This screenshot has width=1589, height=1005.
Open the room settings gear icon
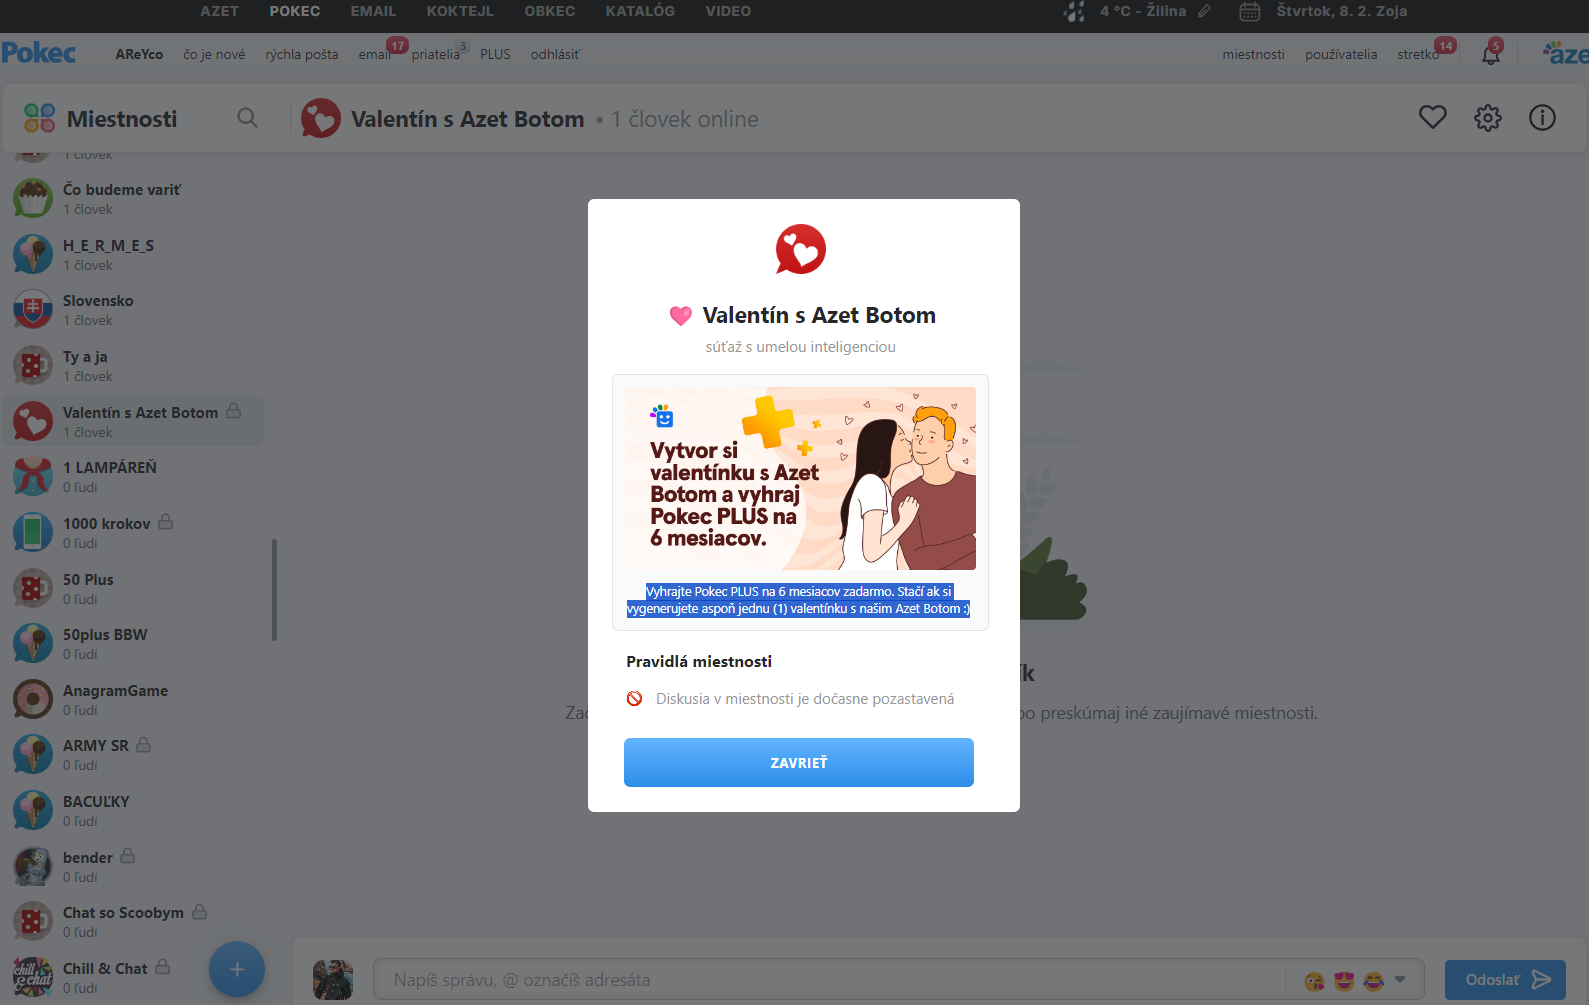click(x=1487, y=118)
